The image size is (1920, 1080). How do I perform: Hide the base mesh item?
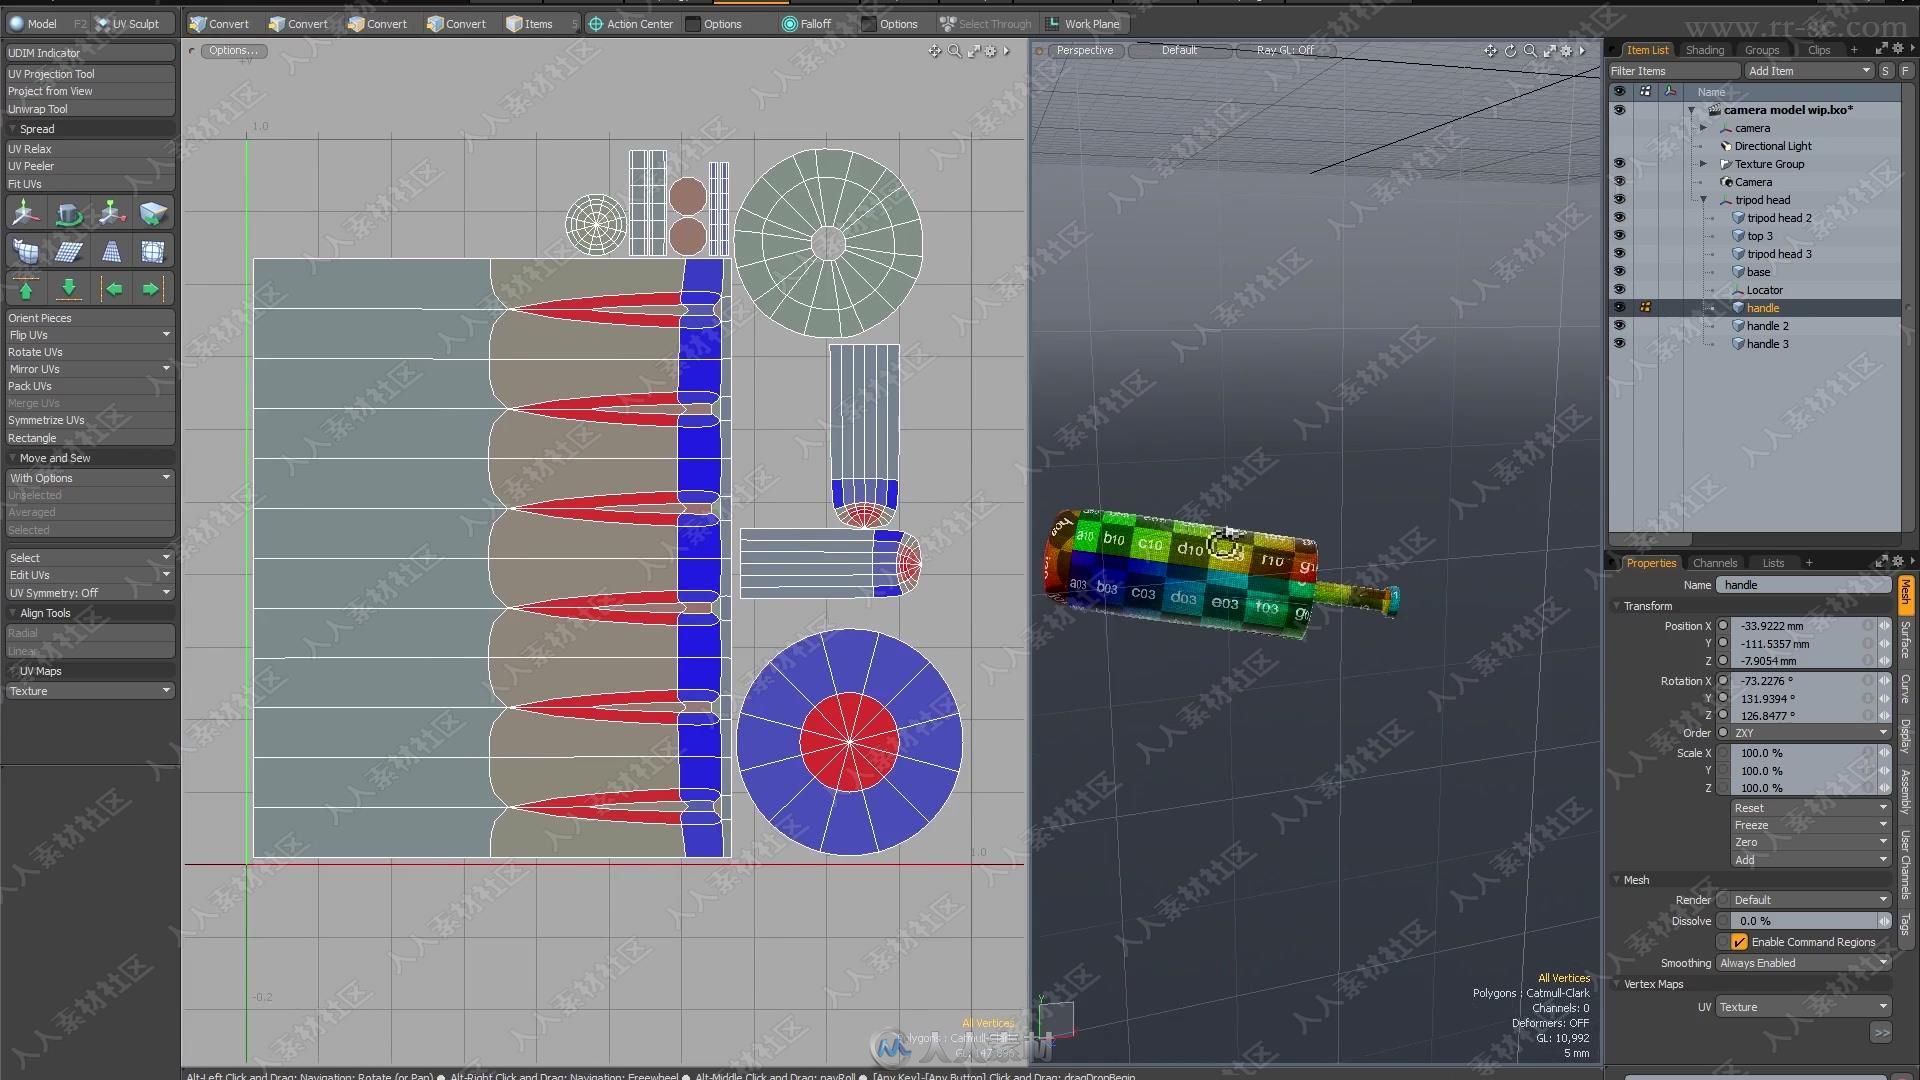[x=1619, y=272]
